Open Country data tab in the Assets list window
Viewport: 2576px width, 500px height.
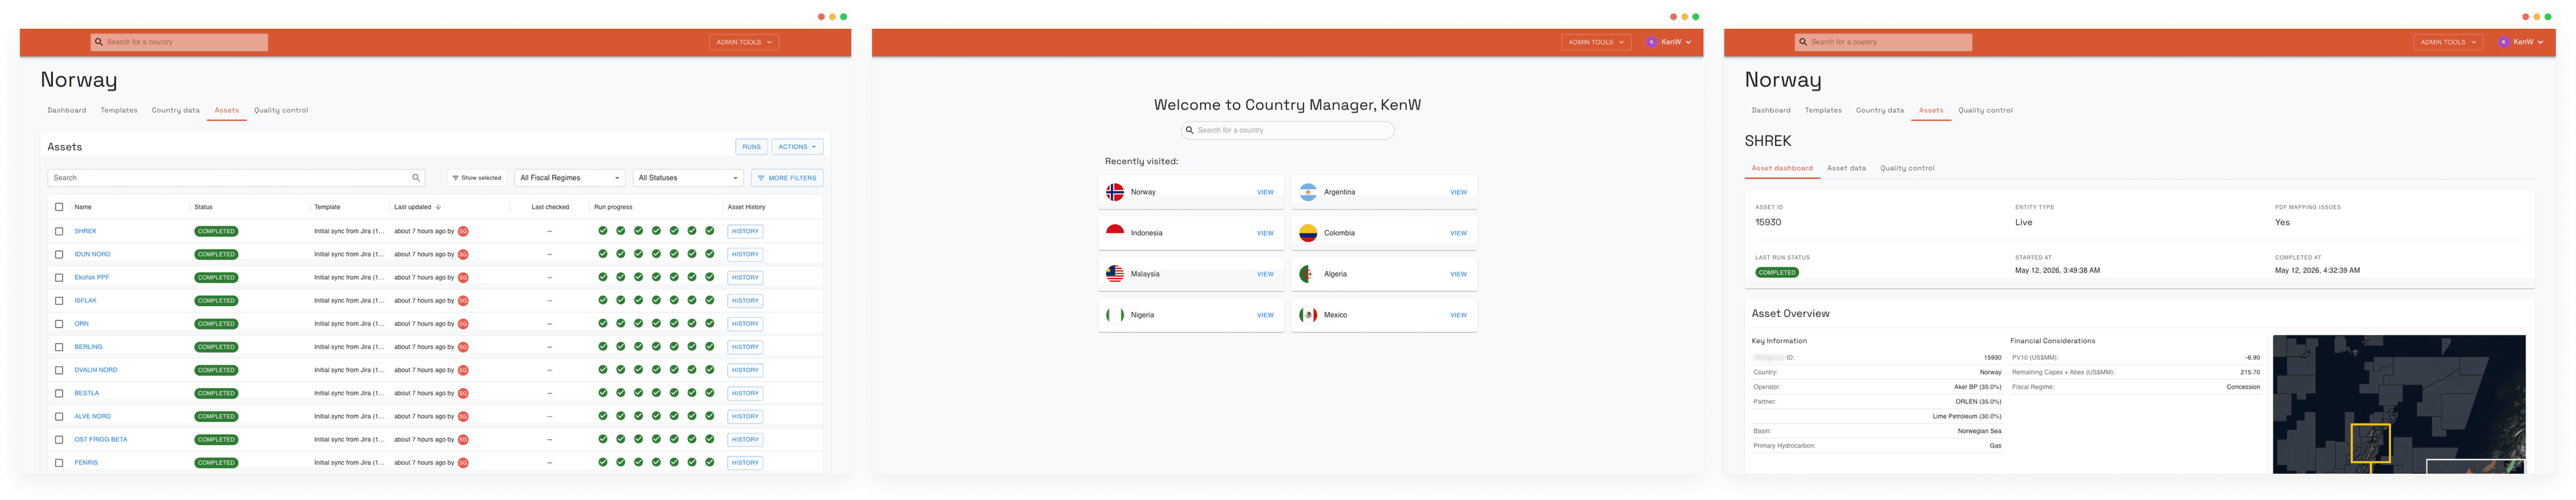click(x=176, y=110)
